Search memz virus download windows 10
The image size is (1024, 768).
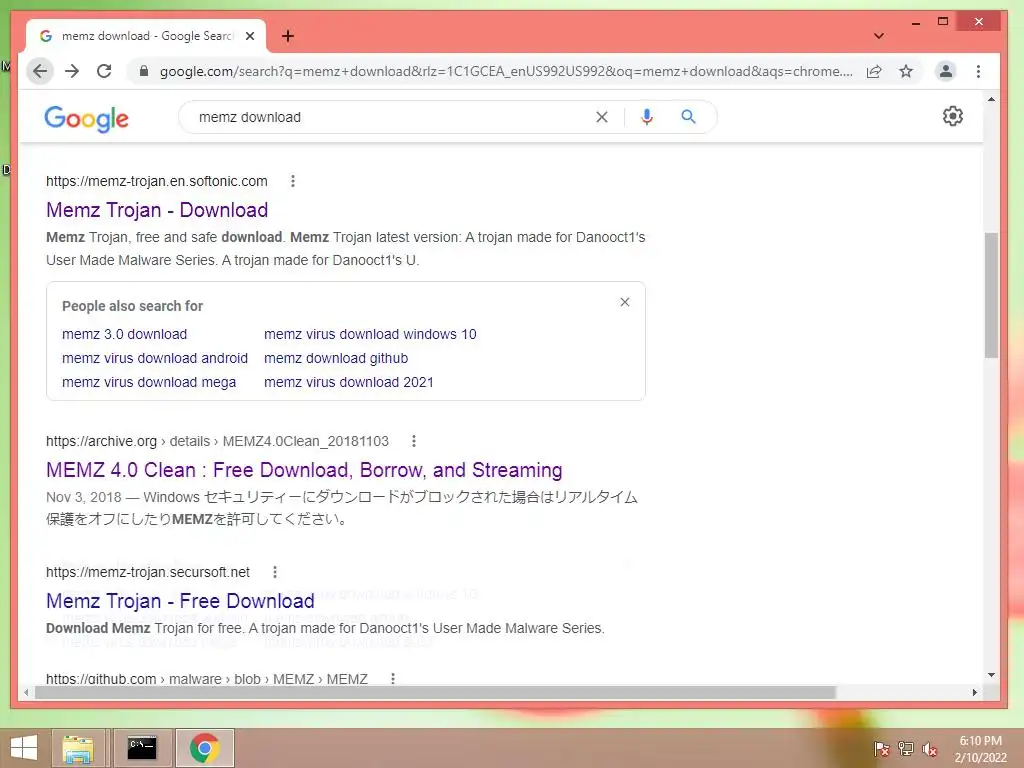point(370,334)
